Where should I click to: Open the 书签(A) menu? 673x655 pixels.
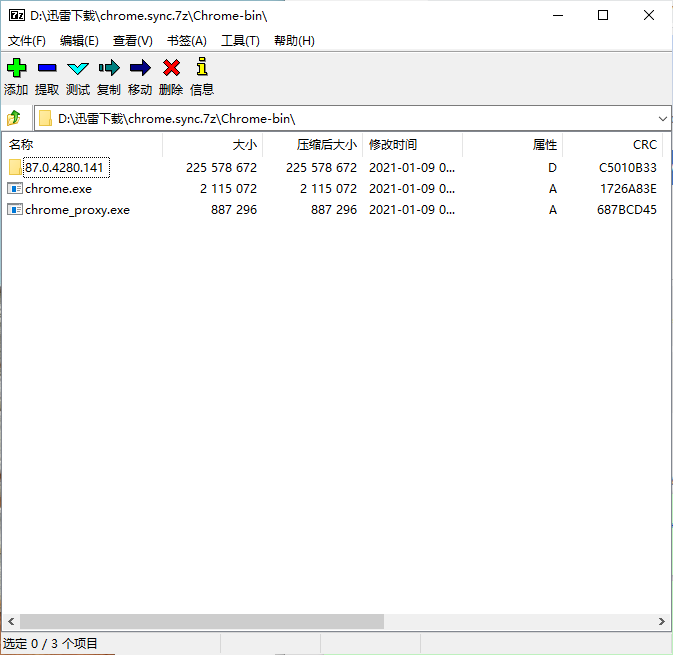[x=187, y=41]
